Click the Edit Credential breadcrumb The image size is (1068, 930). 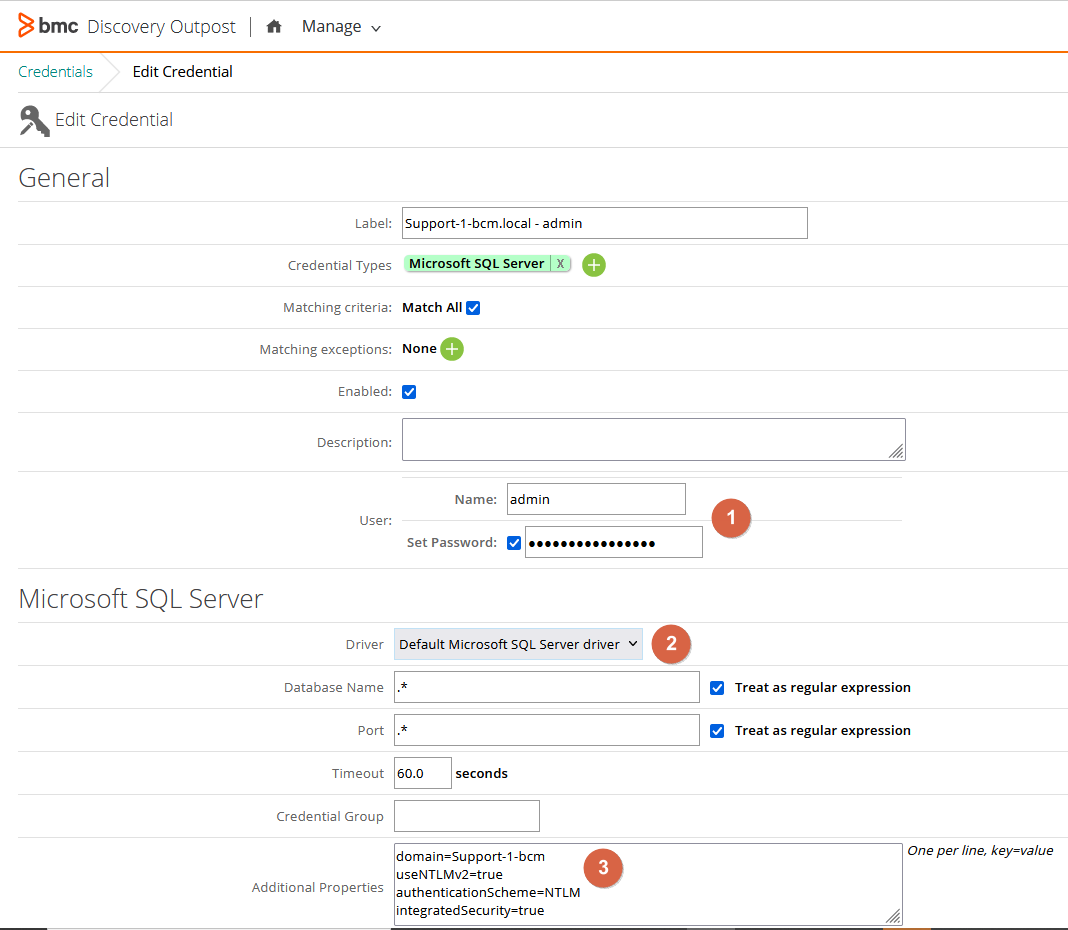(x=183, y=72)
